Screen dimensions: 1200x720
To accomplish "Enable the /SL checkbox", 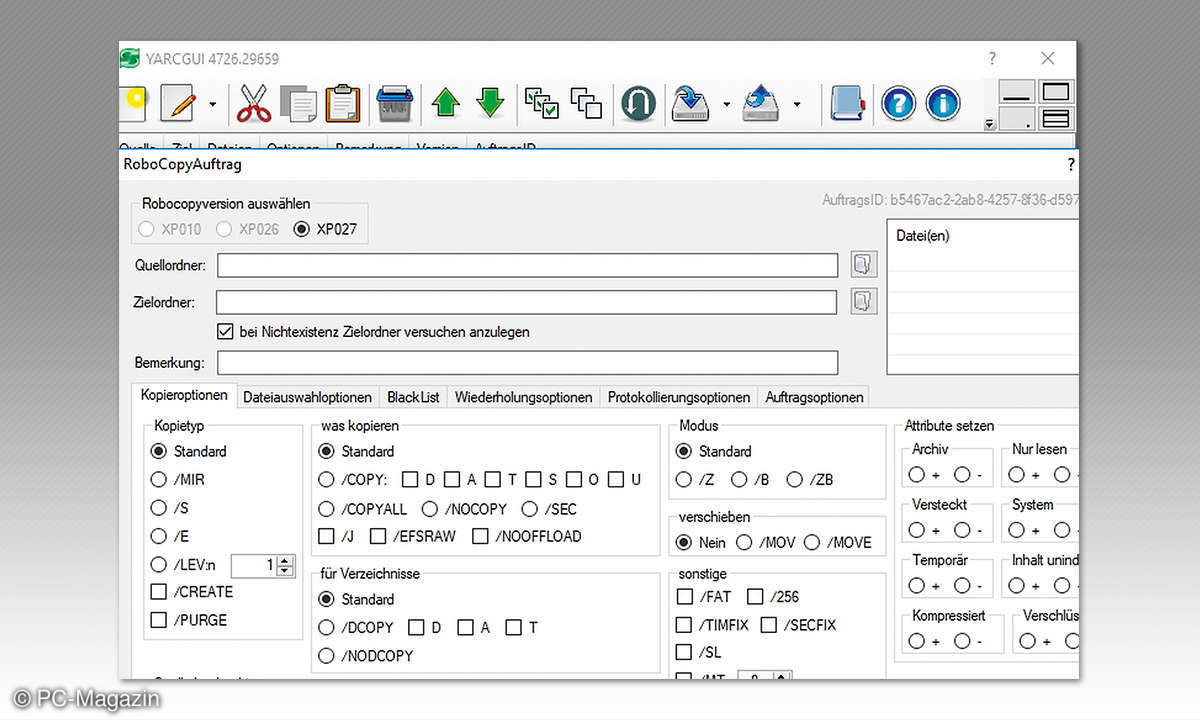I will (x=684, y=652).
